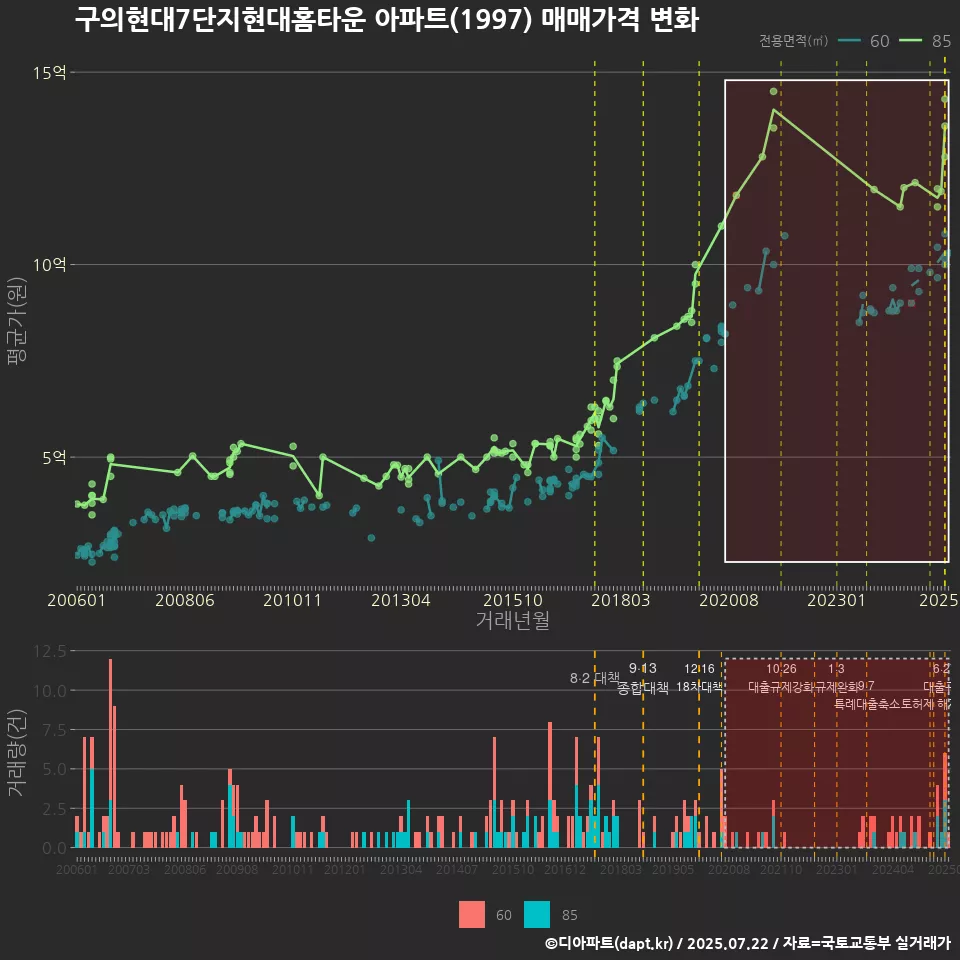Click 200806 on the price chart x-axis

pos(185,600)
